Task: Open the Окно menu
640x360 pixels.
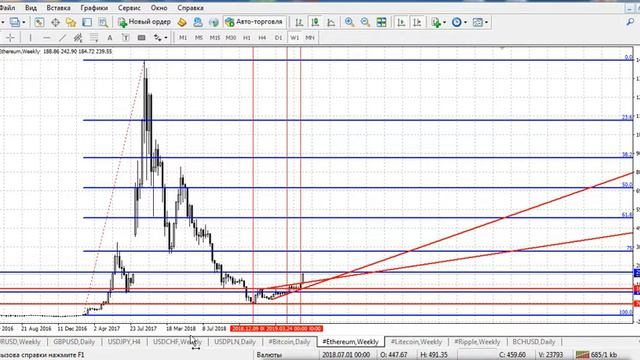Action: pos(159,8)
